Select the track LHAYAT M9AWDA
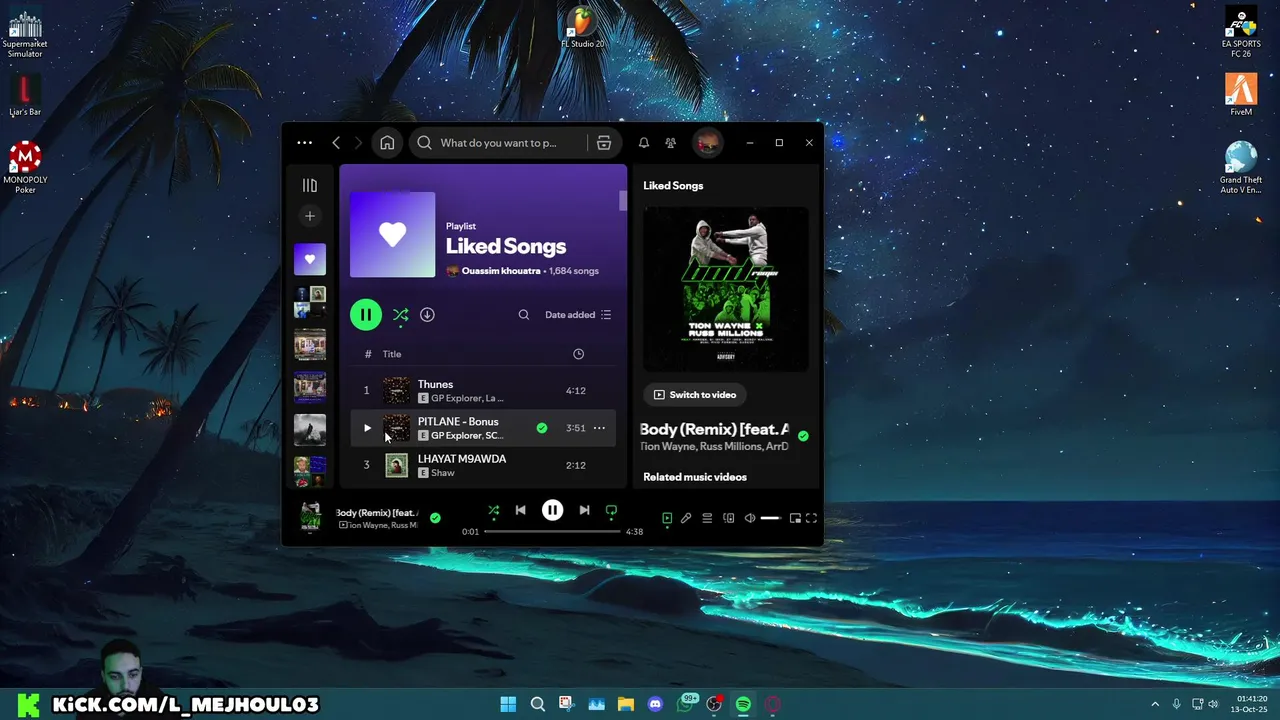This screenshot has width=1280, height=720. 483,465
